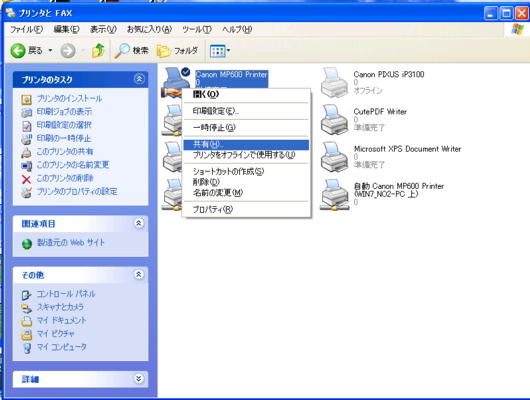The image size is (530, 400).
Task: Click the green Back arrow icon
Action: pos(18,51)
